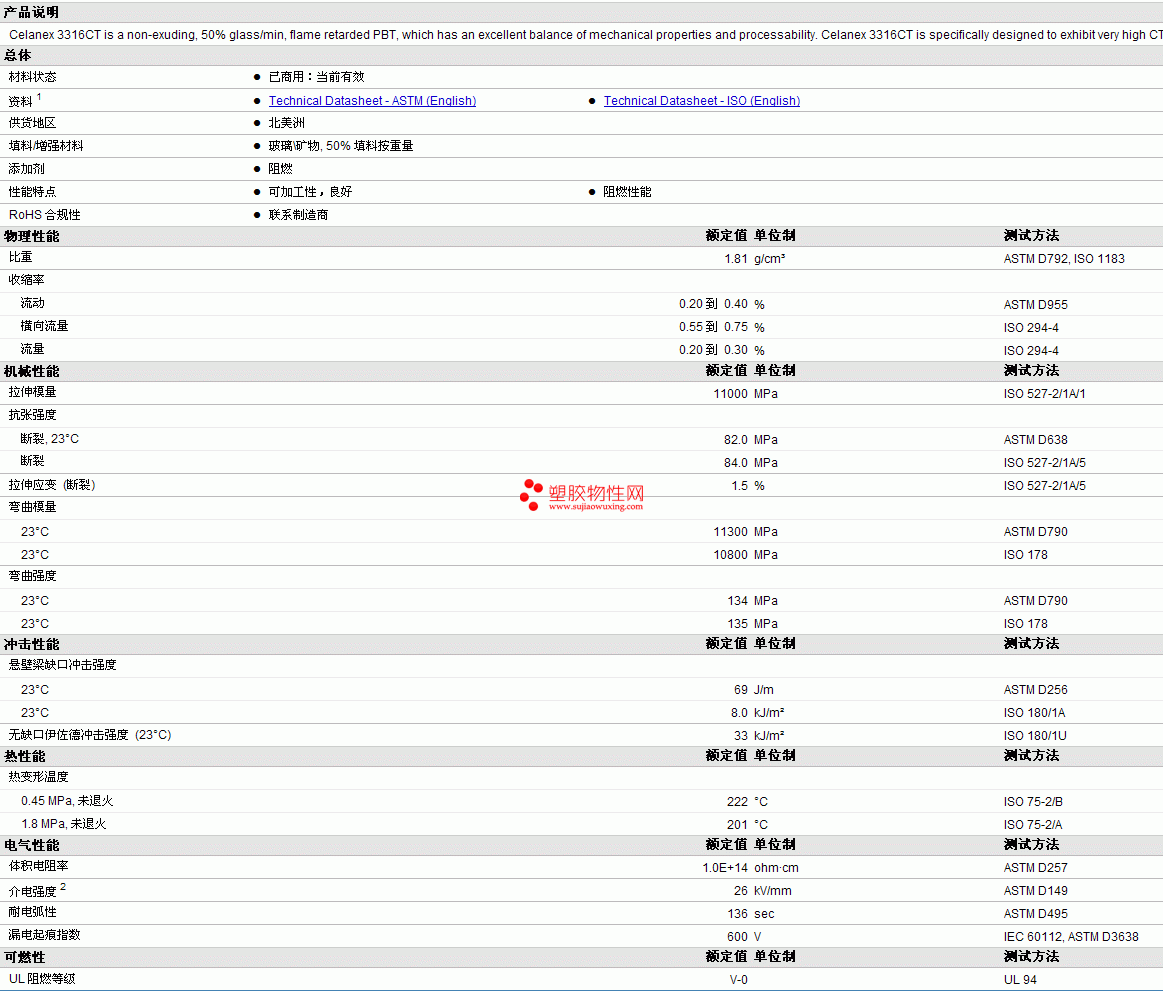Click the 性能特点 row label
The width and height of the screenshot is (1163, 991).
pyautogui.click(x=33, y=192)
